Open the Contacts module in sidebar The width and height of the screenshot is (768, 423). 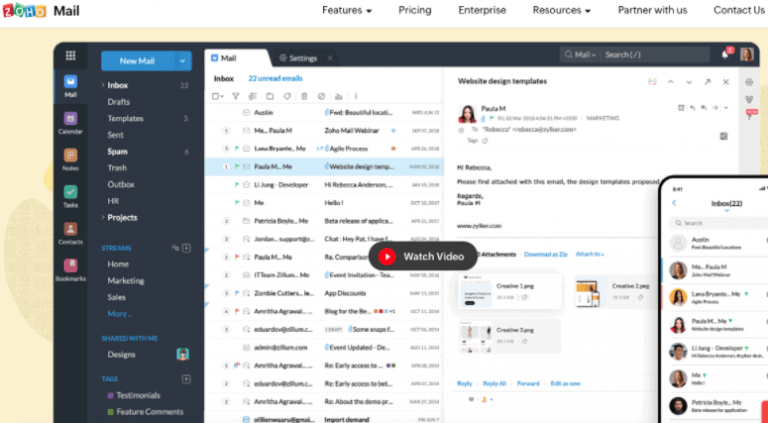(x=71, y=233)
